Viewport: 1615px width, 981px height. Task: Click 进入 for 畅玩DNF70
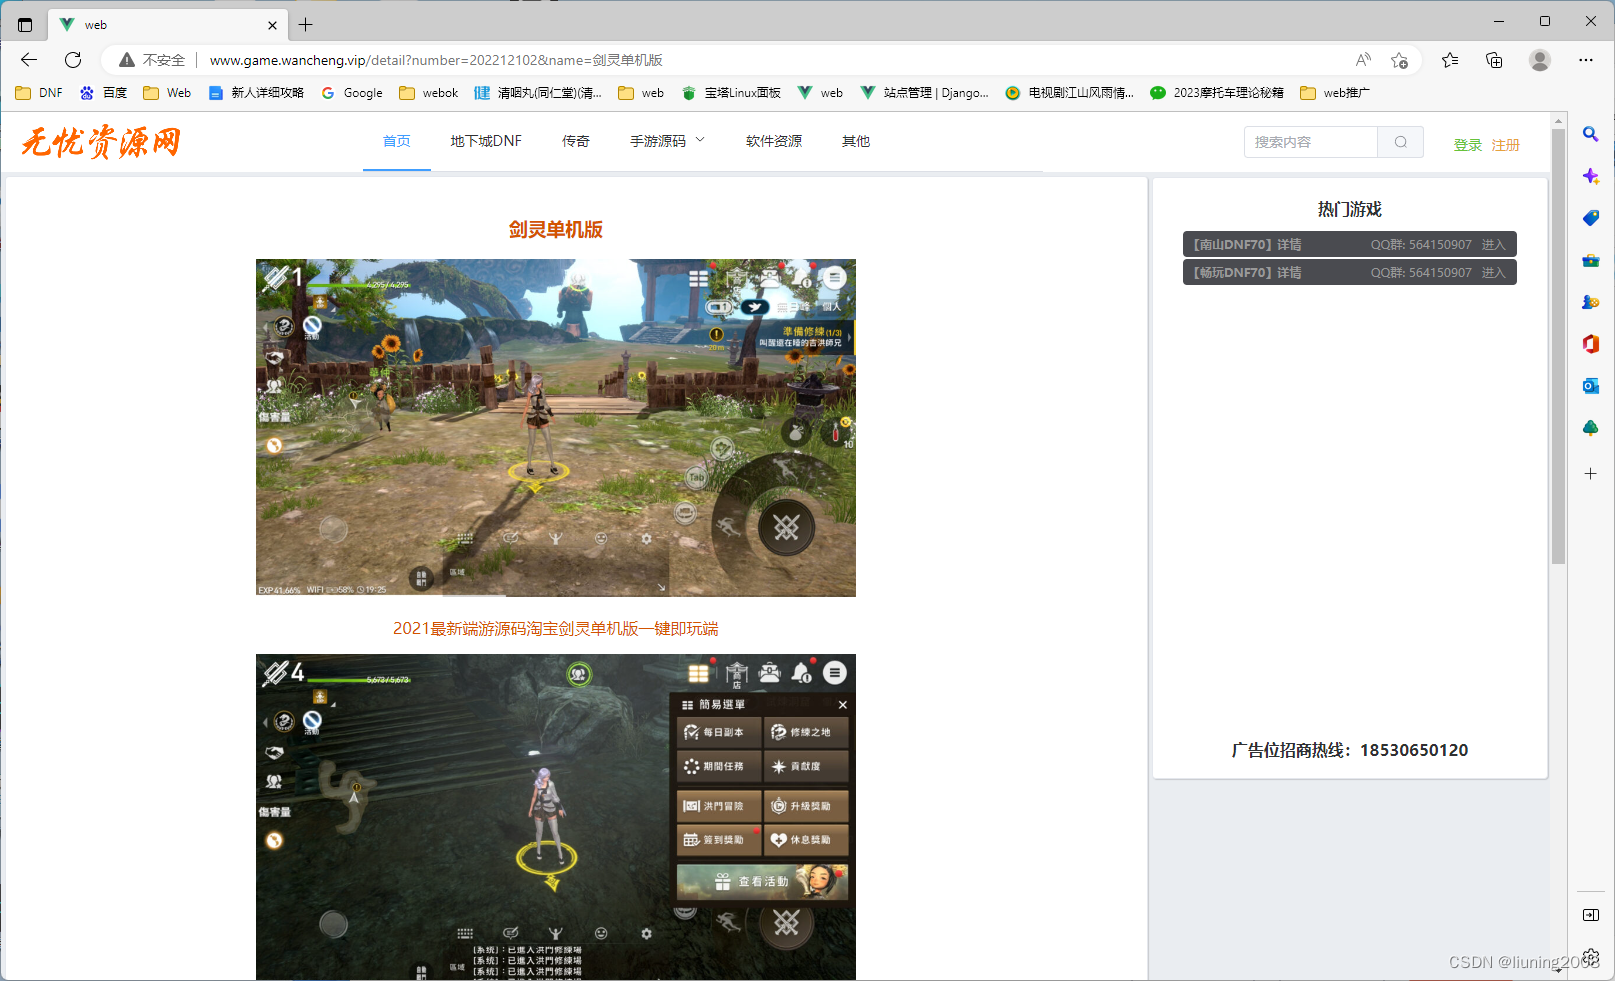click(x=1493, y=272)
